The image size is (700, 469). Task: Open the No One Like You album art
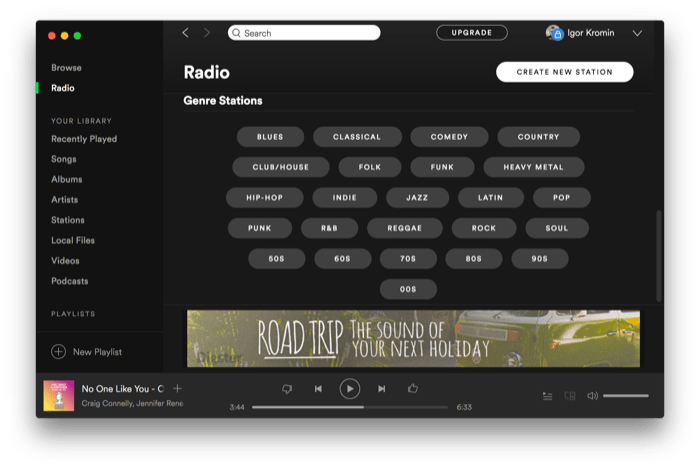[x=58, y=395]
